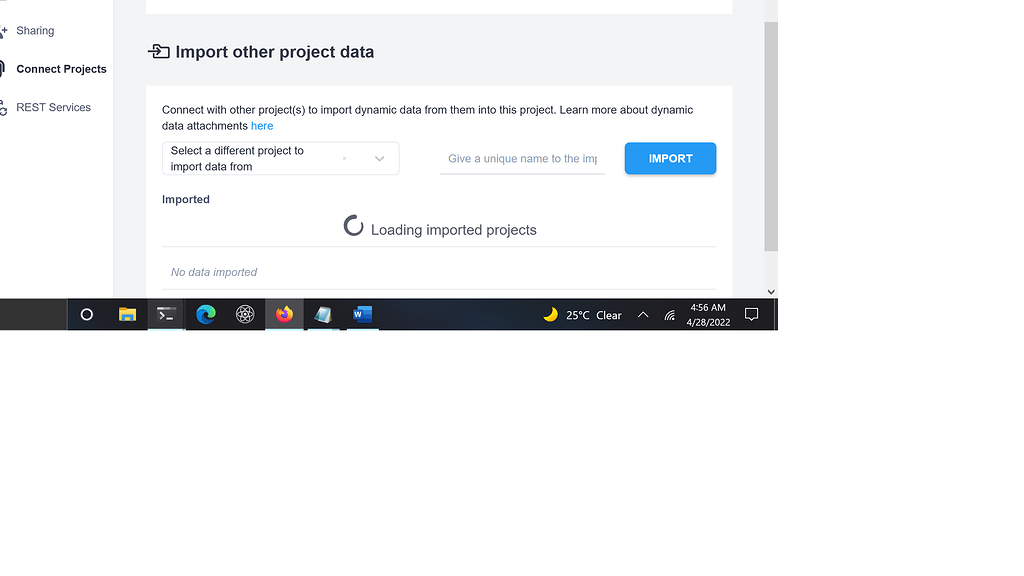Viewport: 1024px width, 576px height.
Task: Follow the 'here' learn more link
Action: click(x=262, y=125)
